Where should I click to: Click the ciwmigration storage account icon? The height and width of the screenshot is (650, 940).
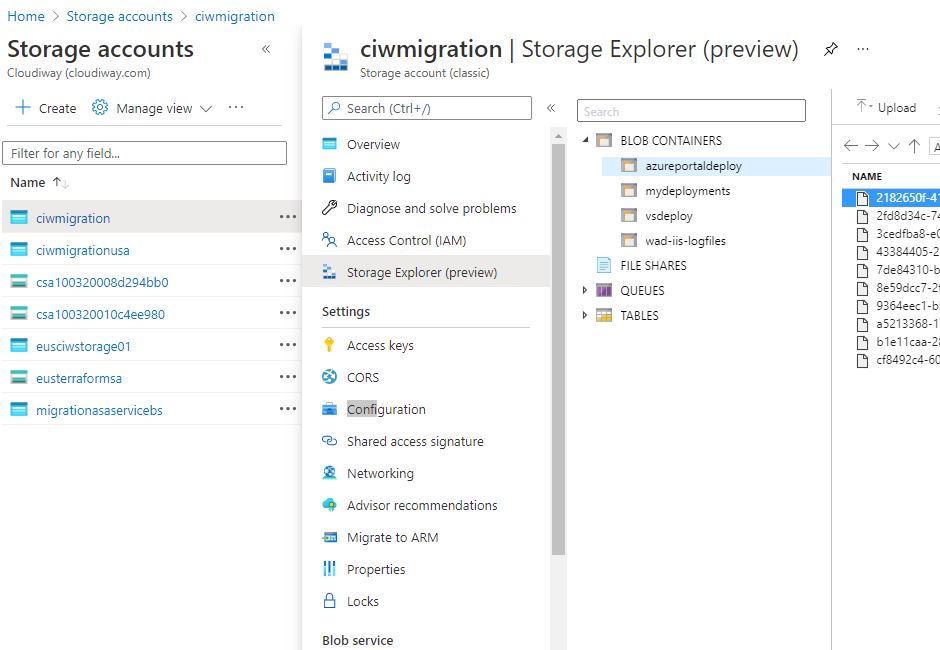point(19,218)
